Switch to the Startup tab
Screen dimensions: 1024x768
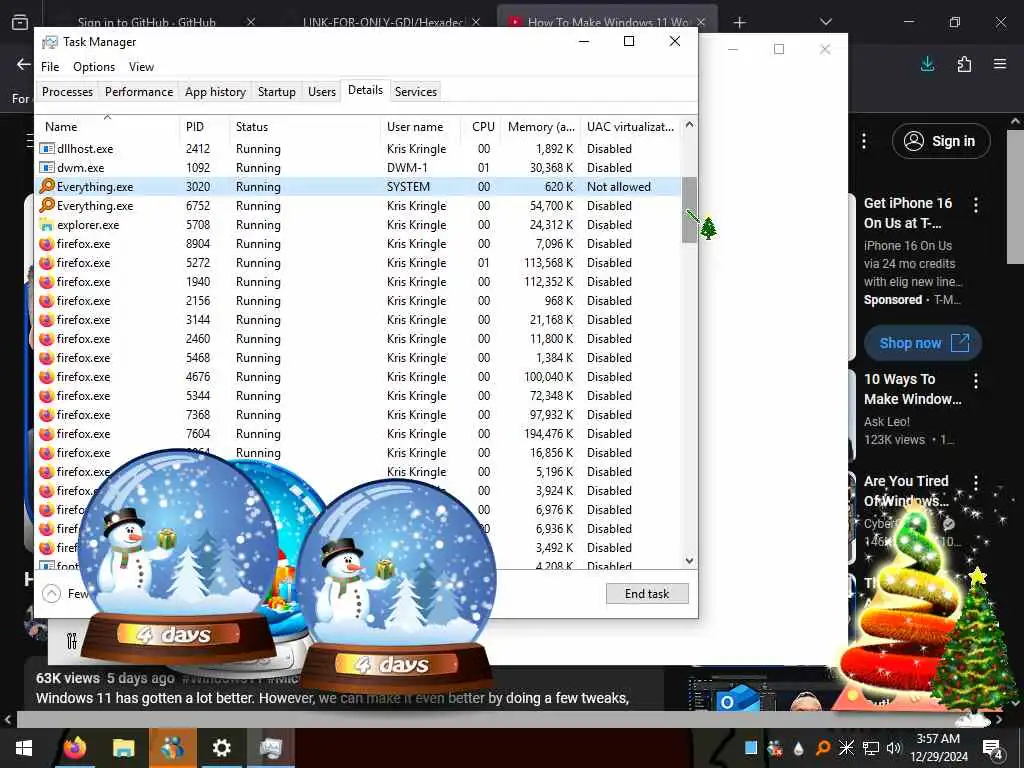click(277, 91)
